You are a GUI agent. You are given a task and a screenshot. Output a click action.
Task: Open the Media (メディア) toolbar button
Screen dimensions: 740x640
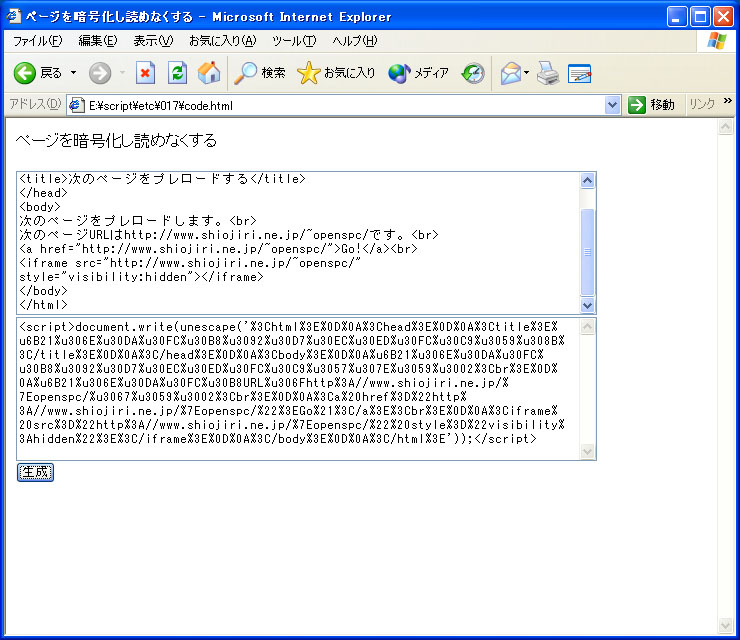418,73
